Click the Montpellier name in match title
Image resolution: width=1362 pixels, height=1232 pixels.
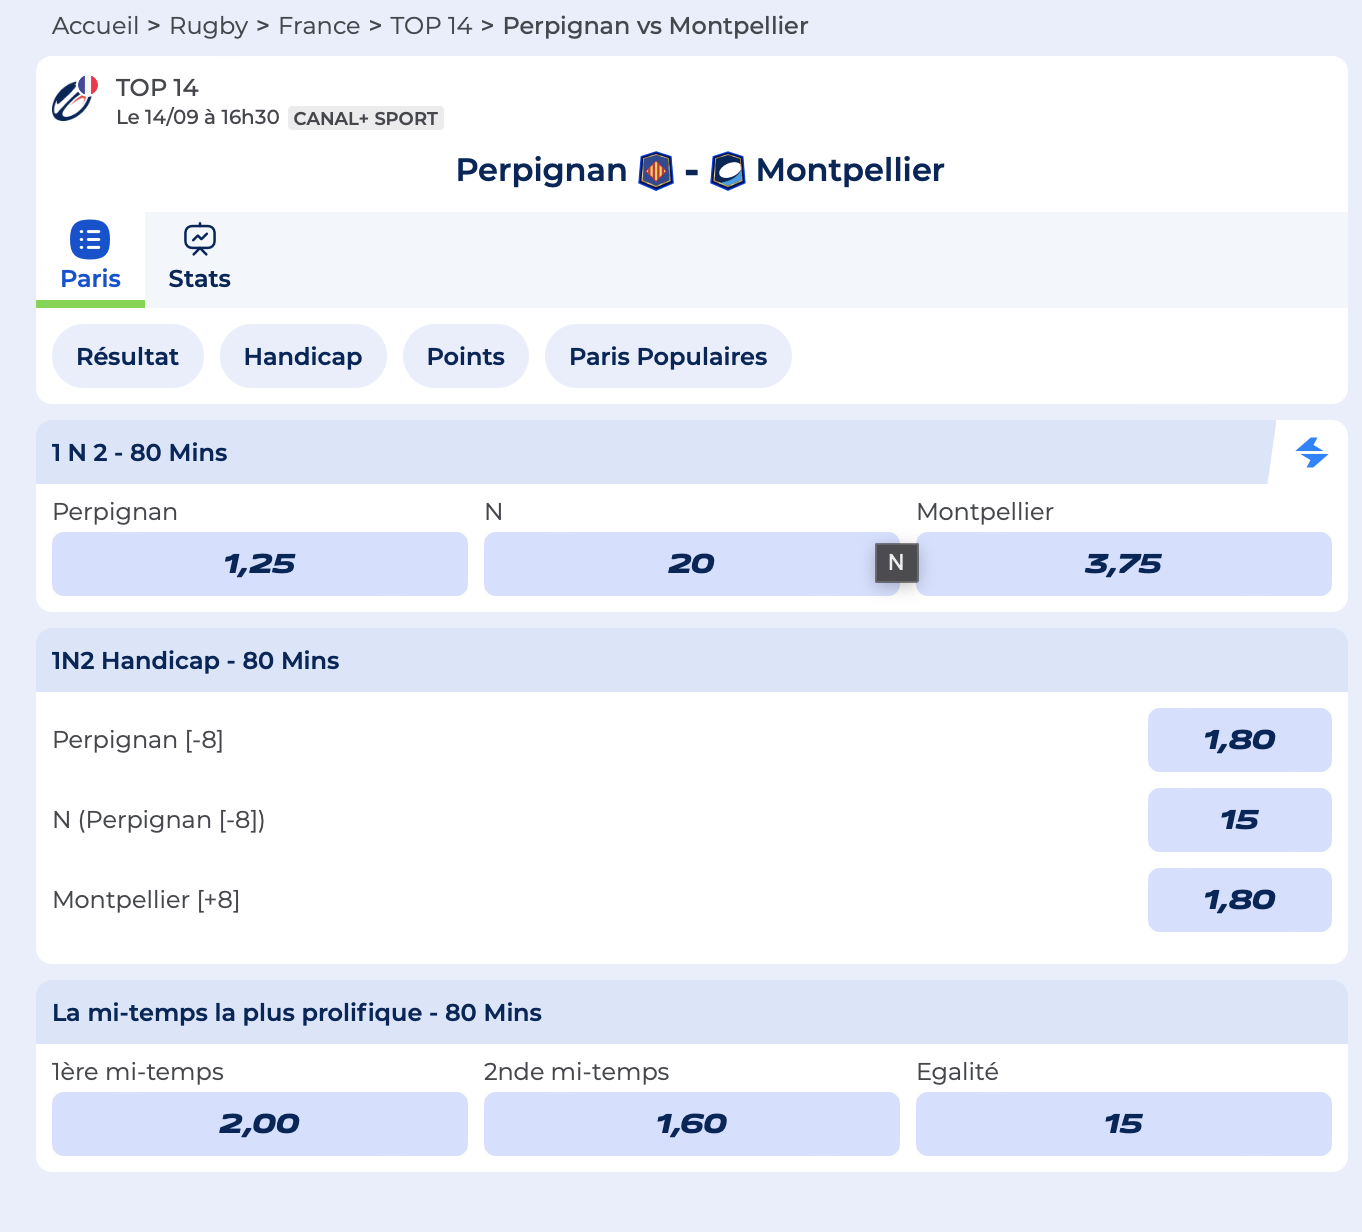click(850, 170)
